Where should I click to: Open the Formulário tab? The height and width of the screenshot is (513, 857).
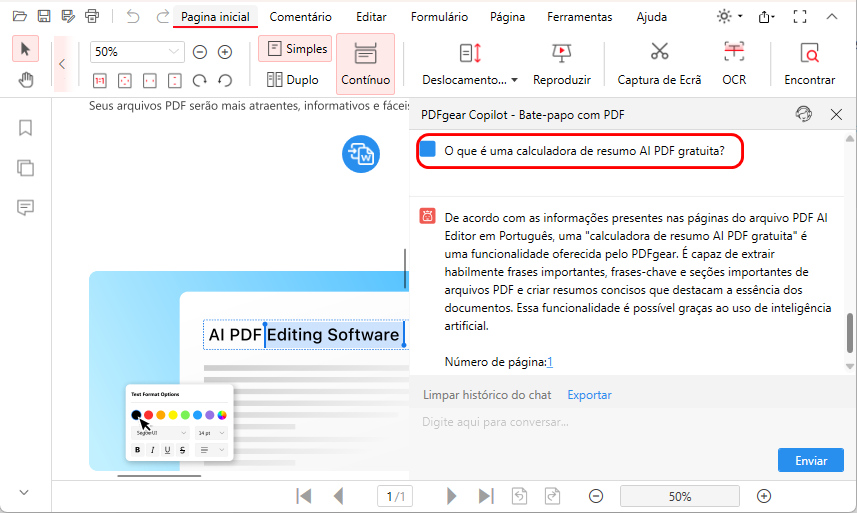[439, 17]
